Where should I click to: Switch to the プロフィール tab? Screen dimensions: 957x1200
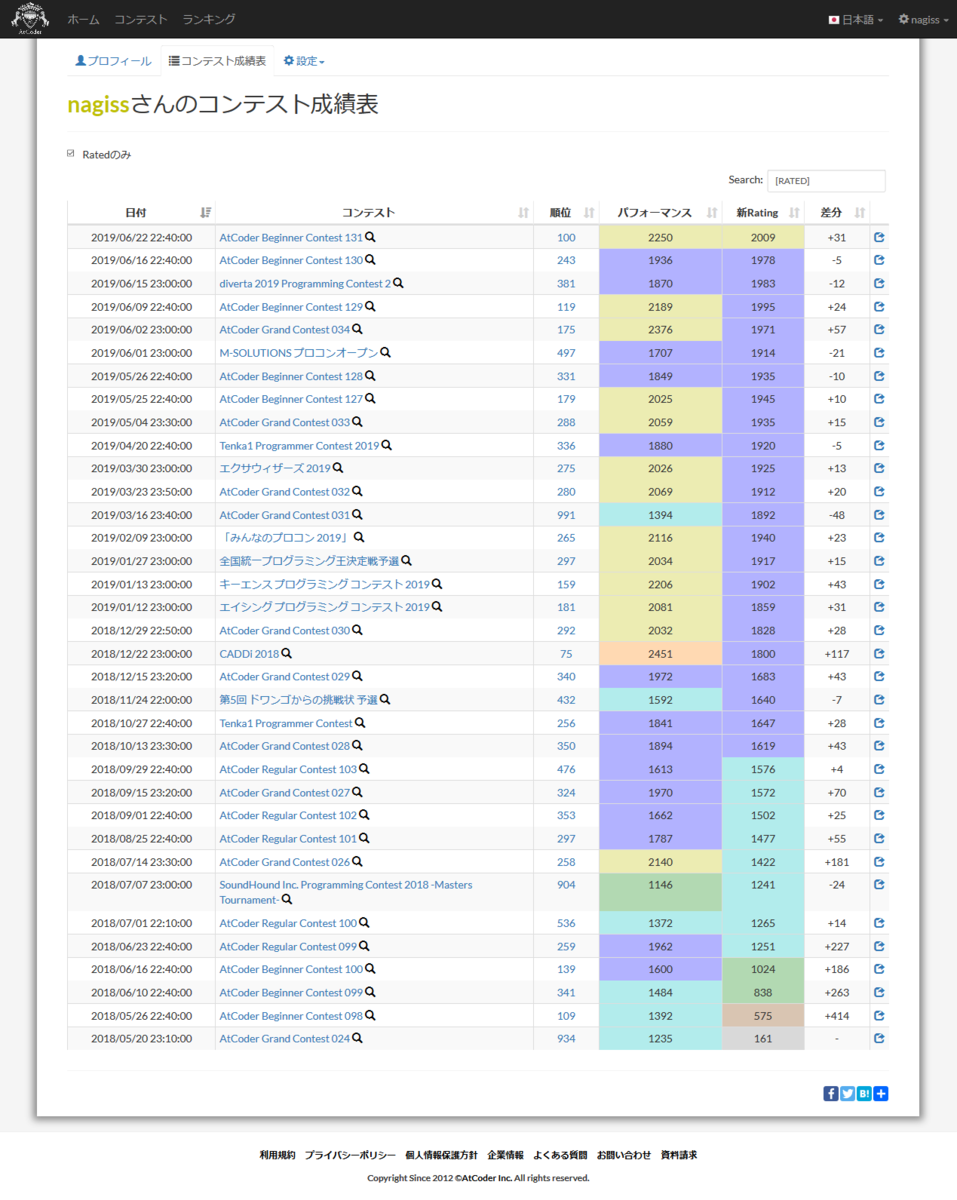pyautogui.click(x=113, y=61)
